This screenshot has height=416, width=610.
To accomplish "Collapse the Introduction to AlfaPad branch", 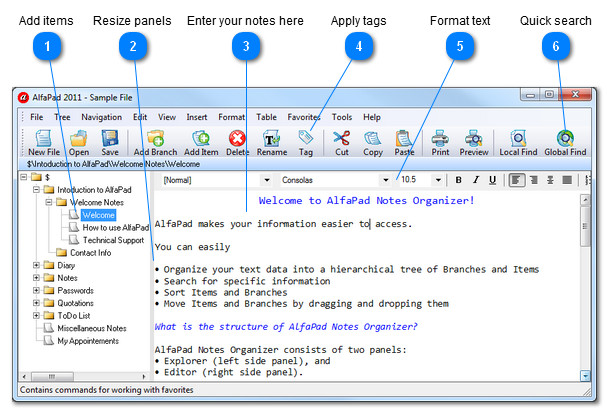I will (37, 190).
